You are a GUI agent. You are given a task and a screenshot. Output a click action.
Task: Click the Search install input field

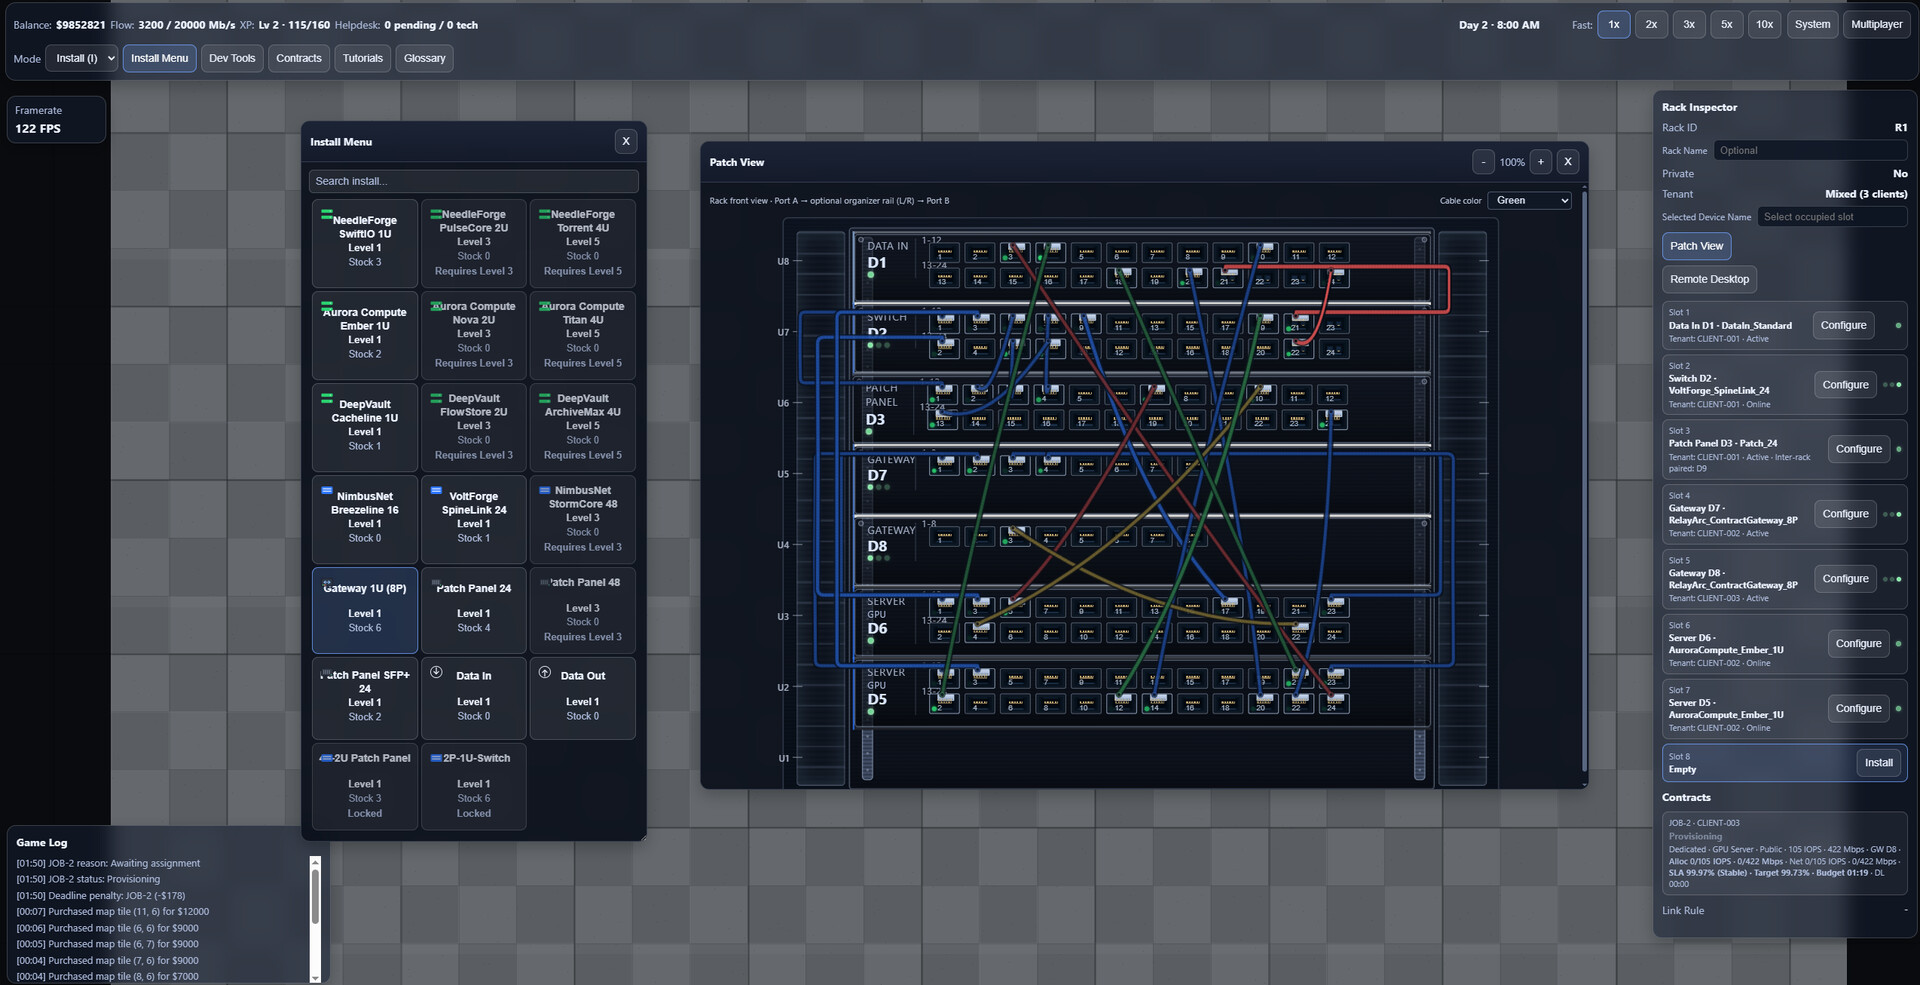473,181
